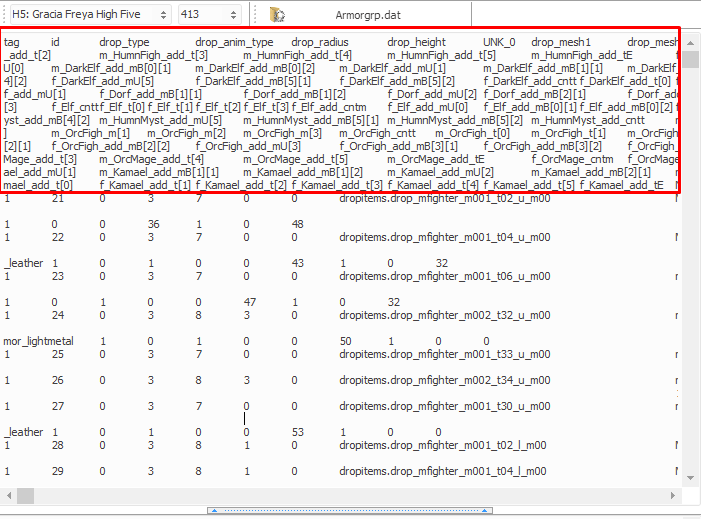701x519 pixels.
Task: Click the text 'f_Elf_add_cntm'
Action: [329, 107]
